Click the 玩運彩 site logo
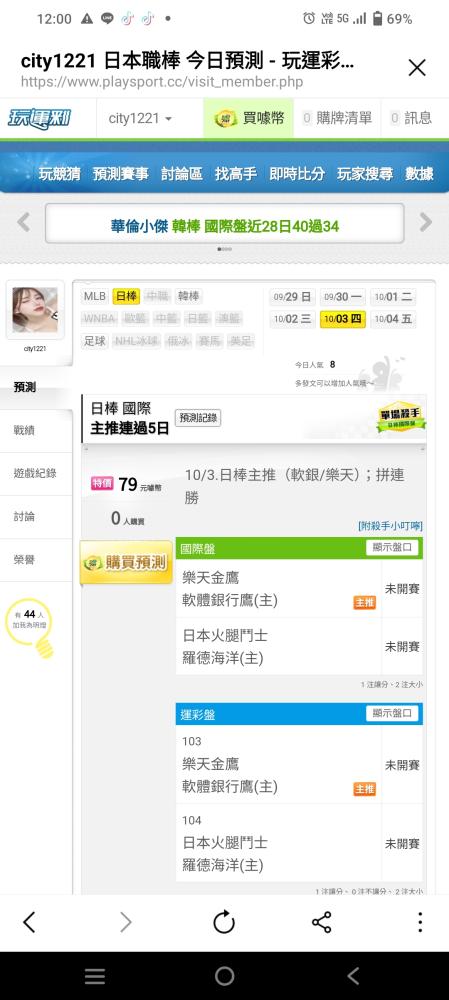Image resolution: width=449 pixels, height=1000 pixels. pyautogui.click(x=40, y=119)
